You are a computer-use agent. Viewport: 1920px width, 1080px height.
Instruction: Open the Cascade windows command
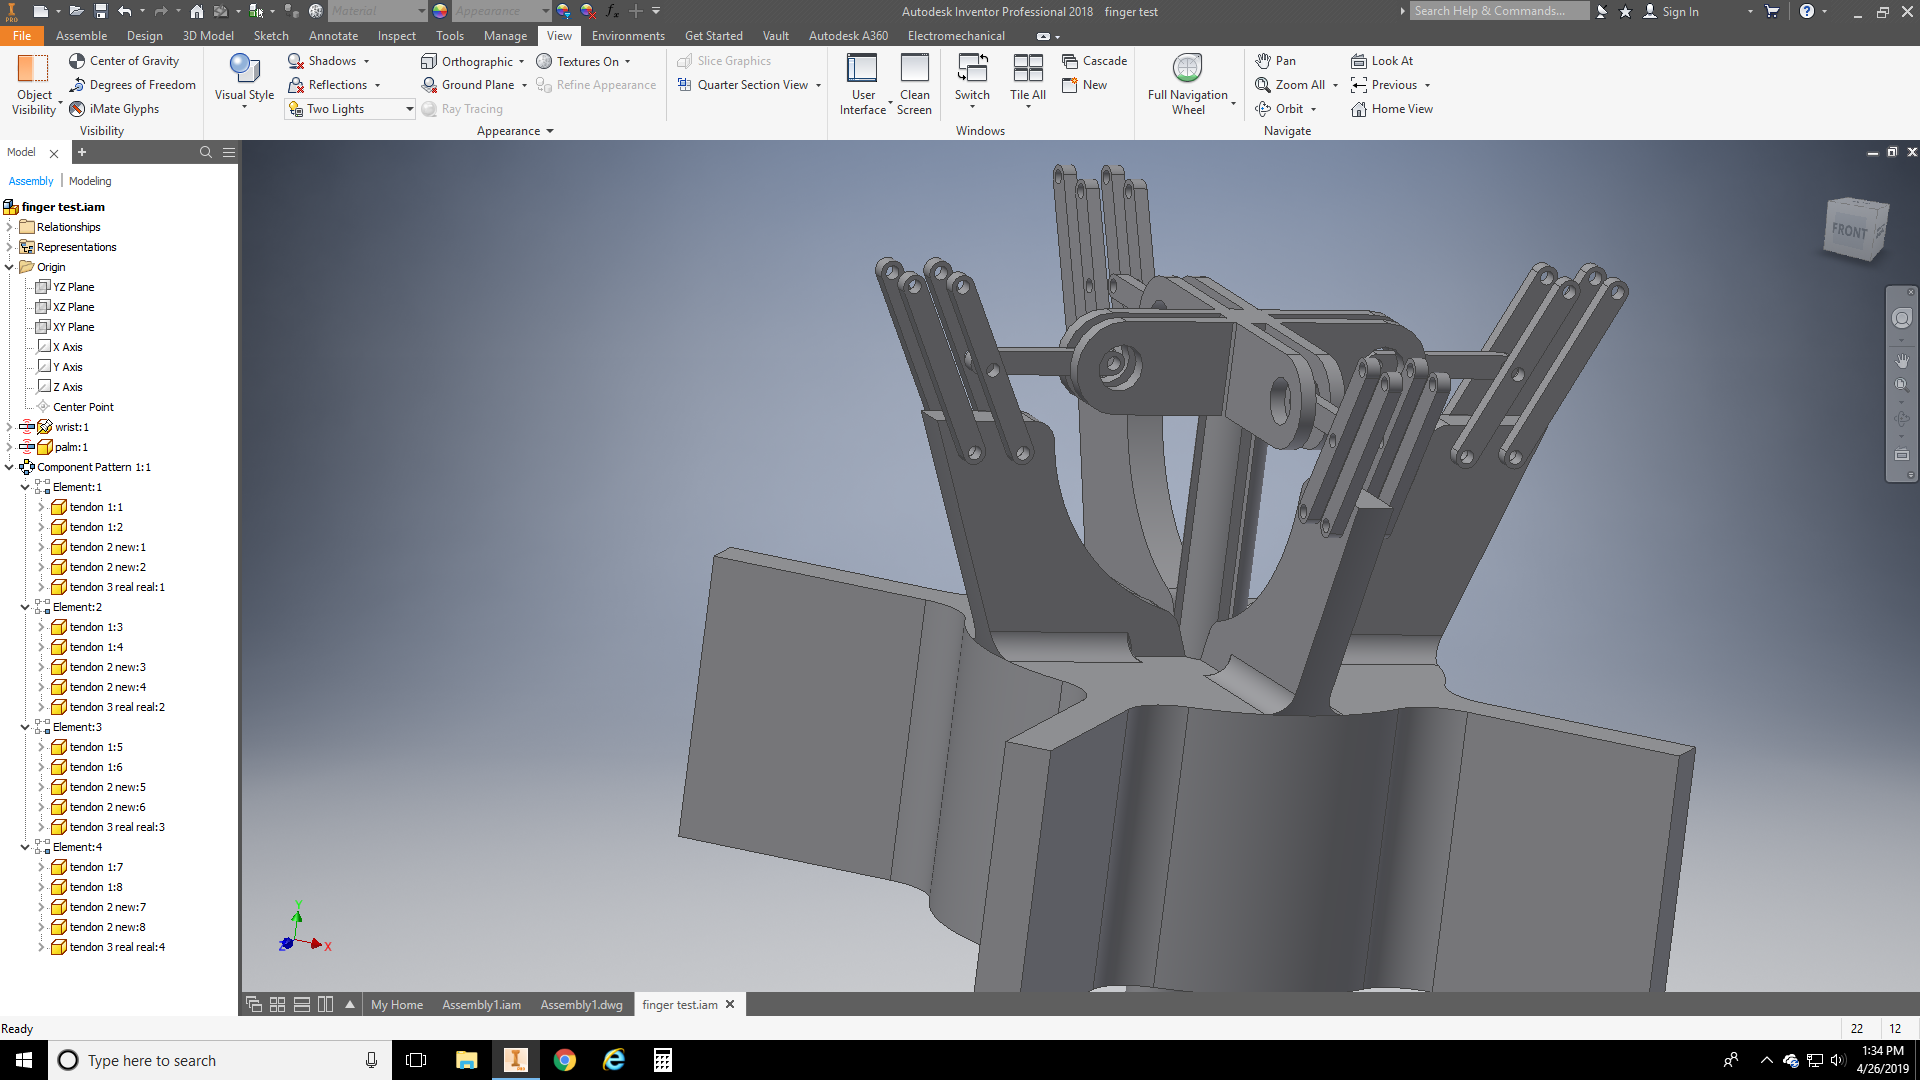tap(1094, 61)
